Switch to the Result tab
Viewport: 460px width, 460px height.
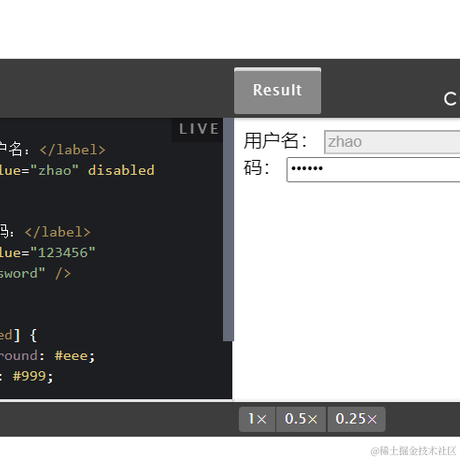[x=277, y=91]
